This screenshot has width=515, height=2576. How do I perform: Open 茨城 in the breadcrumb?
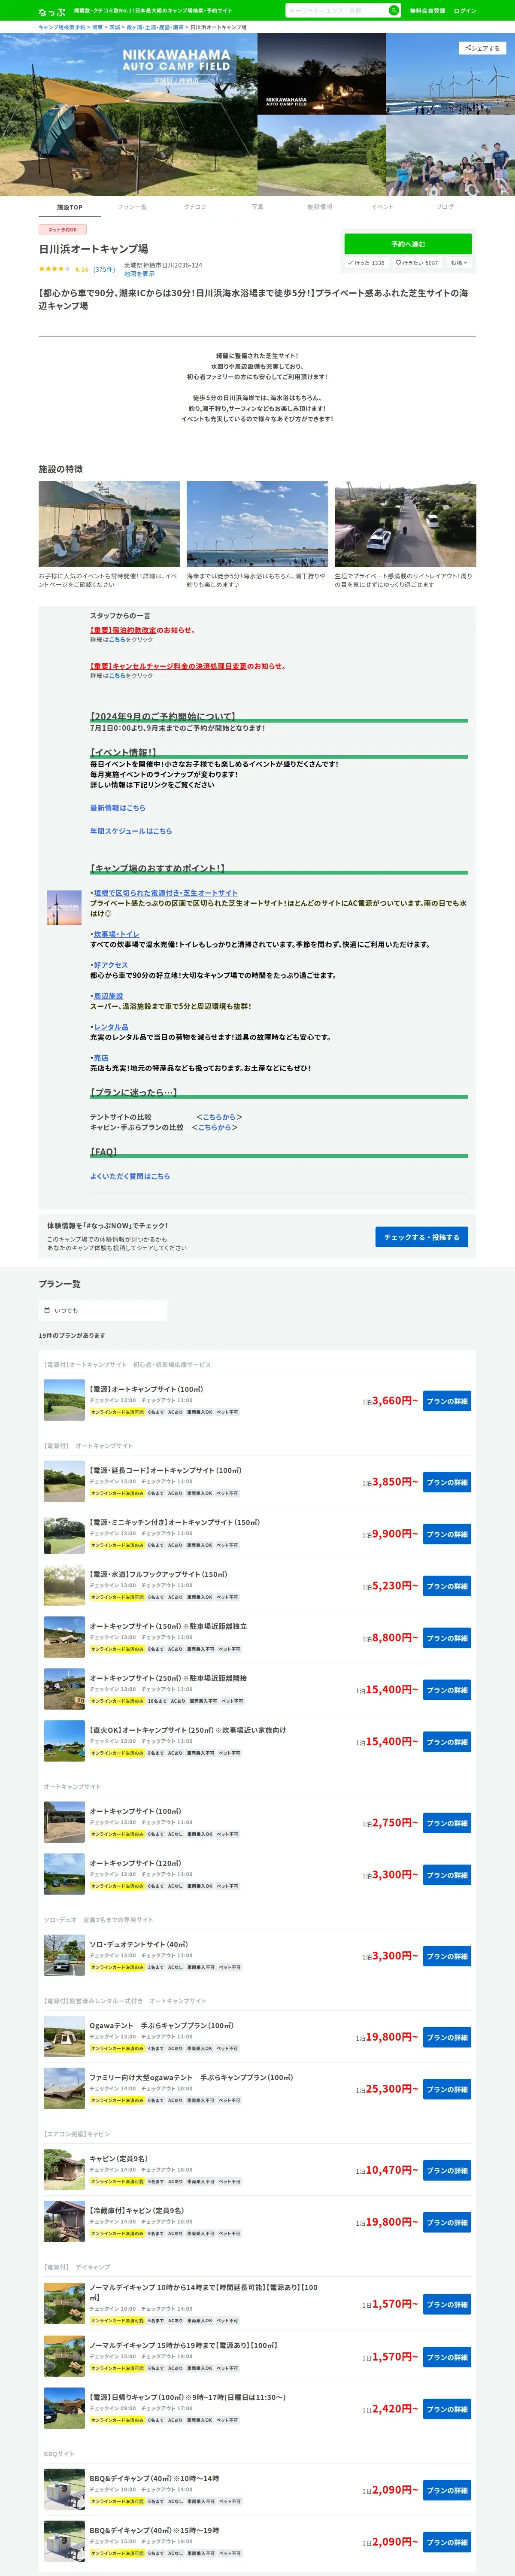click(x=115, y=27)
